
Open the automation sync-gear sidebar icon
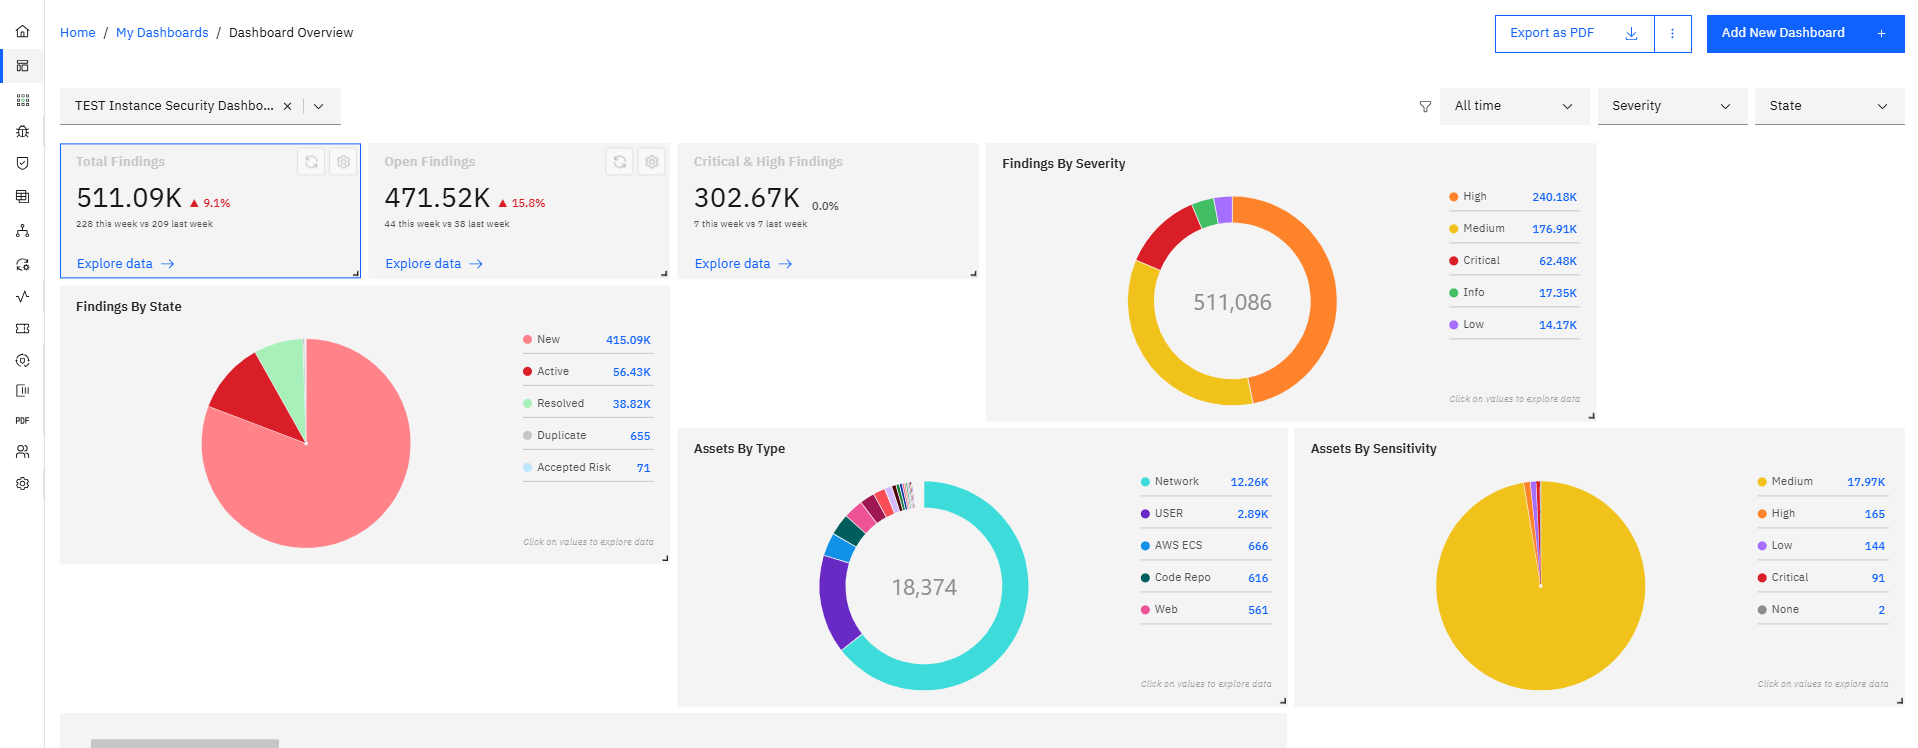coord(22,265)
